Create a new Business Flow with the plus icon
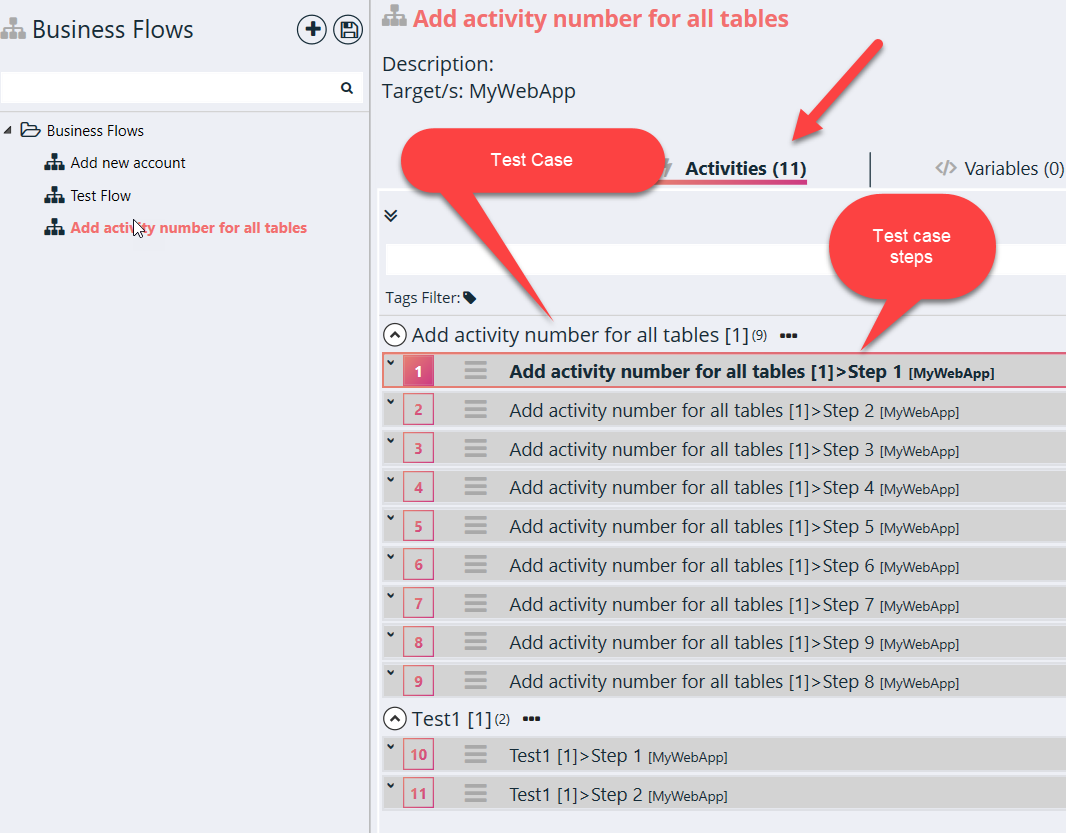 (x=311, y=29)
